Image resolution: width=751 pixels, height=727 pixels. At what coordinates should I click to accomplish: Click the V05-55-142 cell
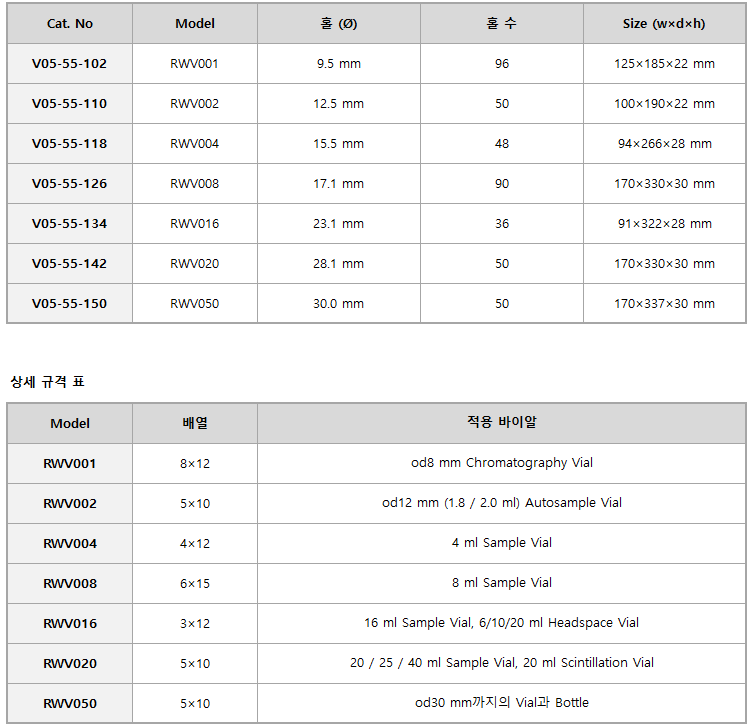tap(69, 263)
